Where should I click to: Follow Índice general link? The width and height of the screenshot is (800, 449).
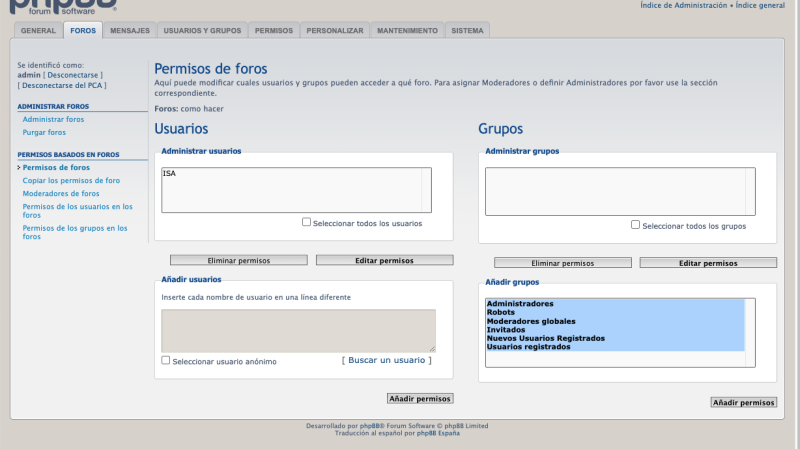point(760,5)
